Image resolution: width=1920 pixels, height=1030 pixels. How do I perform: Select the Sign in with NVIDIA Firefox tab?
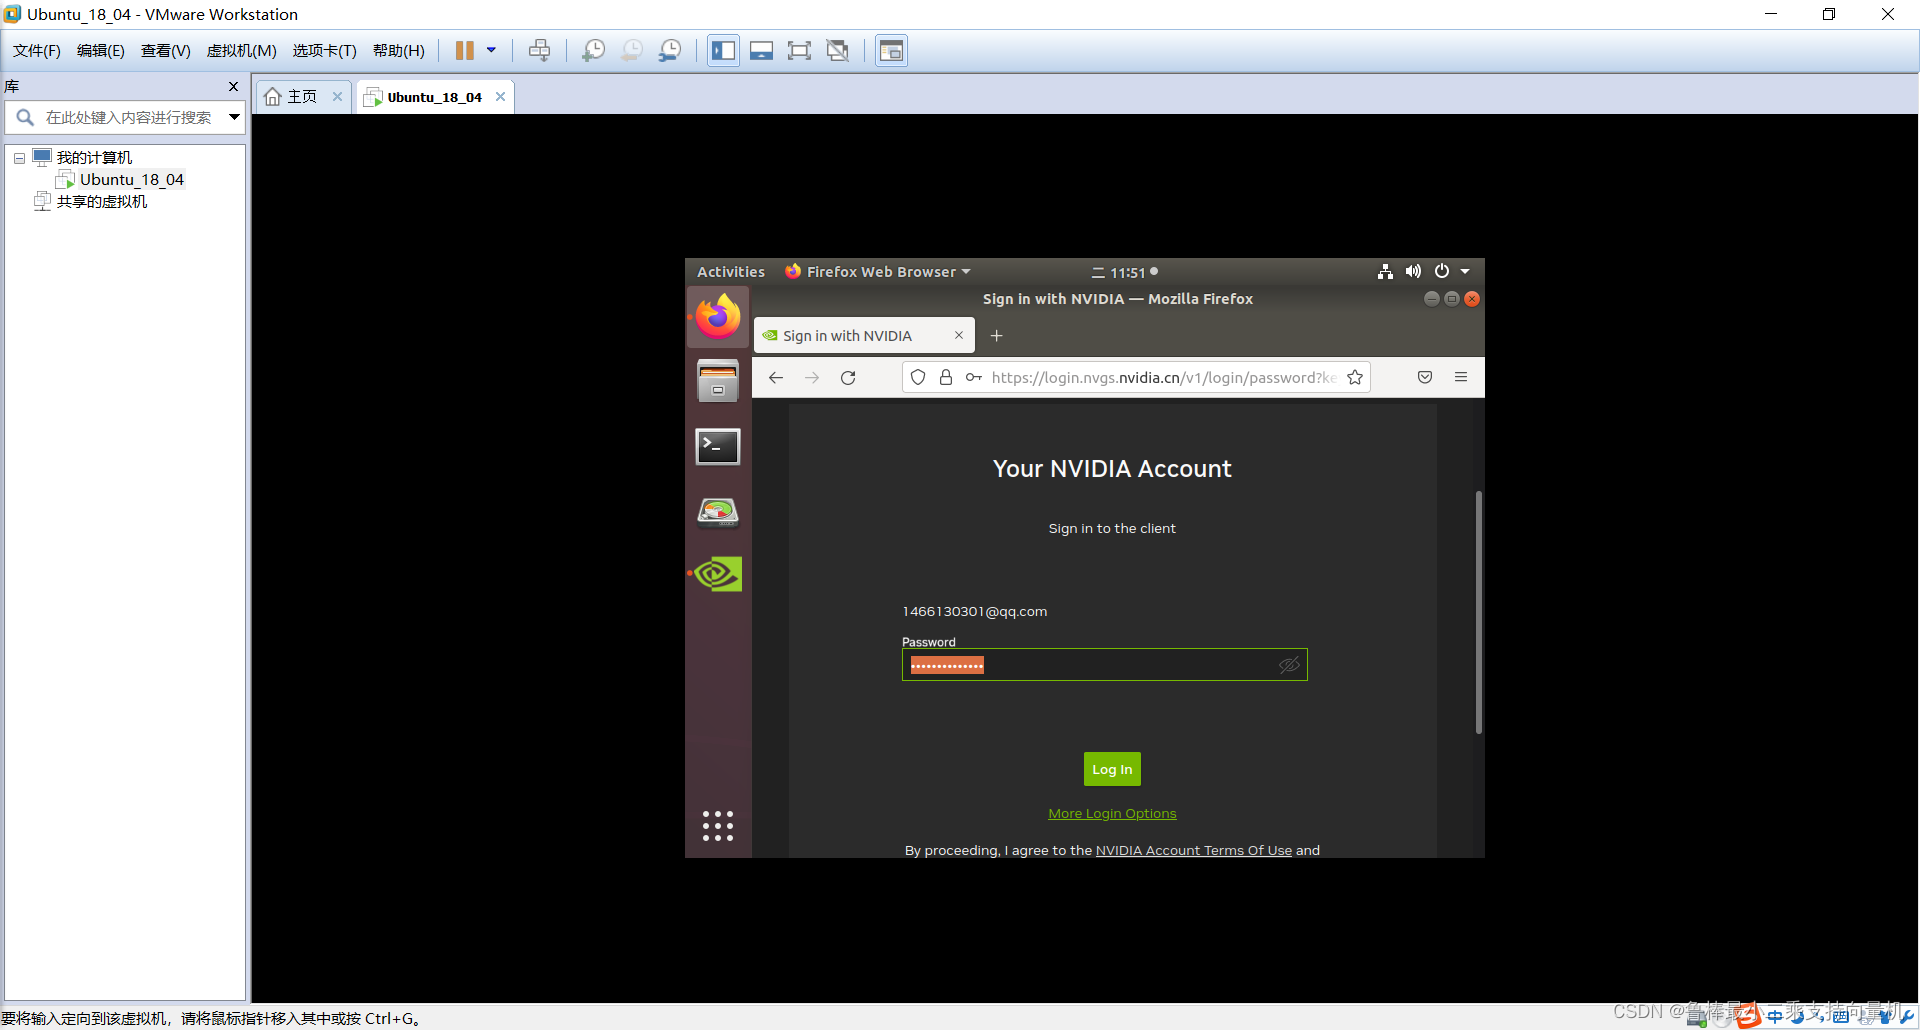point(864,336)
